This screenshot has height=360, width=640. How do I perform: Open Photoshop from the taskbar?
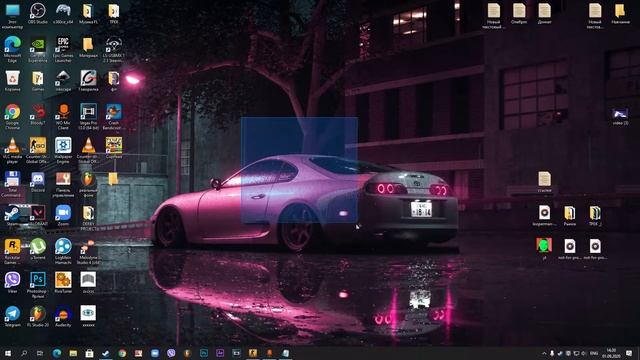tap(204, 353)
